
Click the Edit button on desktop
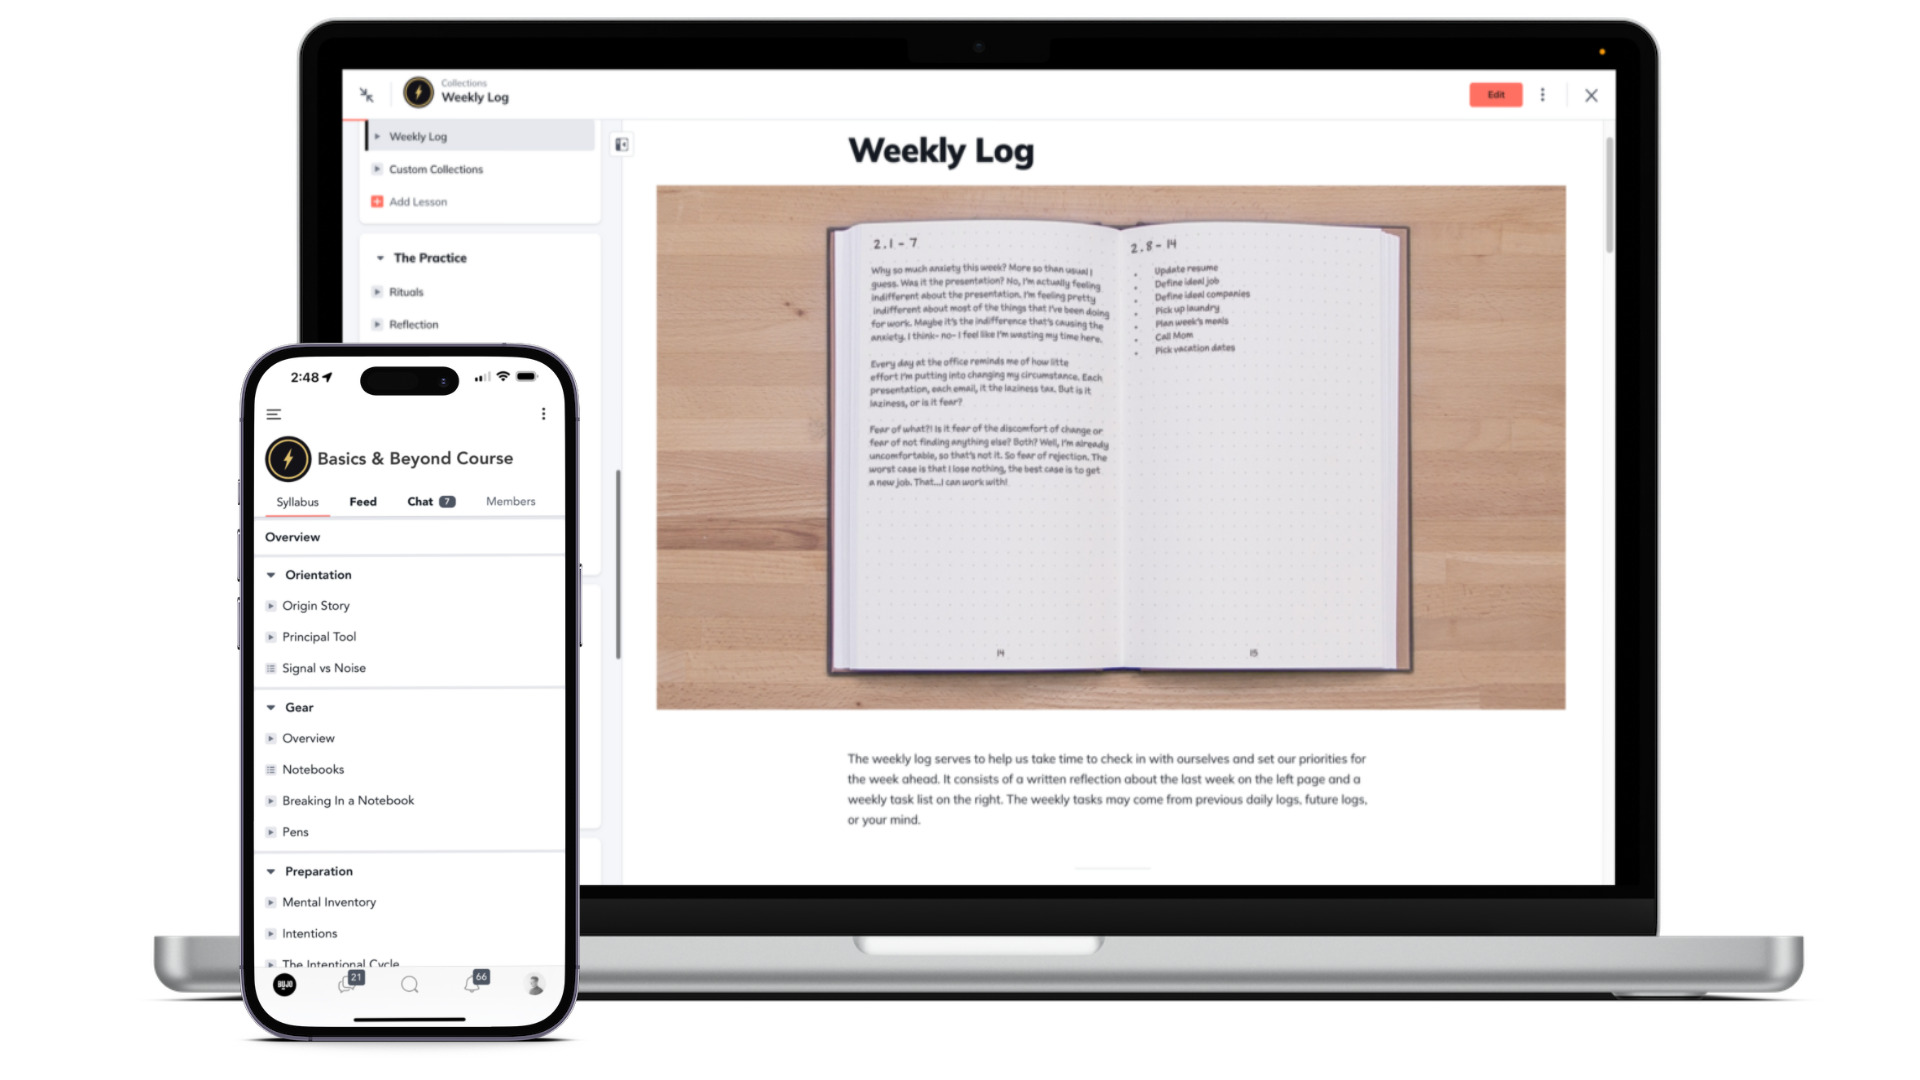pos(1495,94)
